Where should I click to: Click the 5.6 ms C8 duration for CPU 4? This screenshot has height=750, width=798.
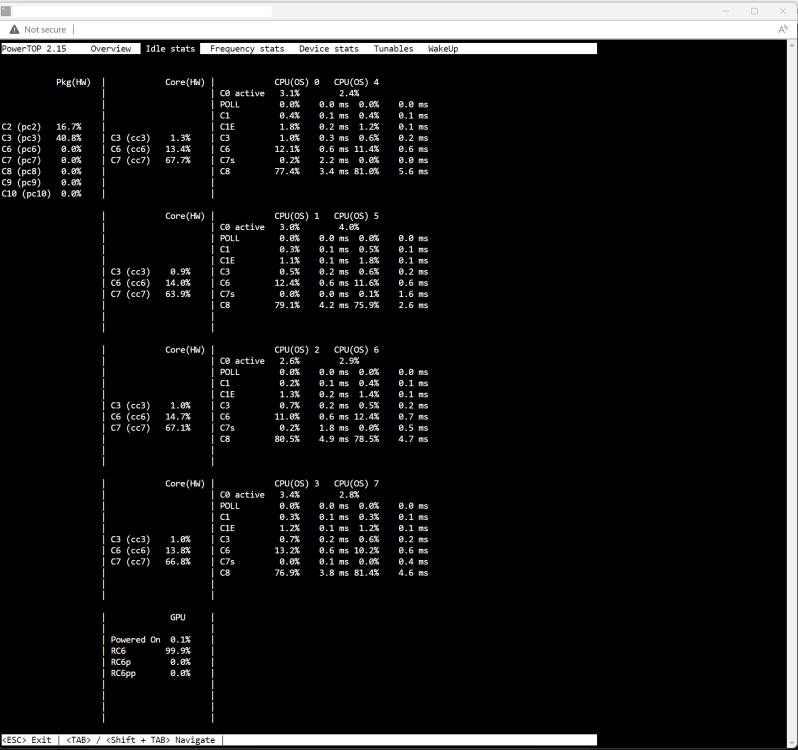click(x=413, y=171)
